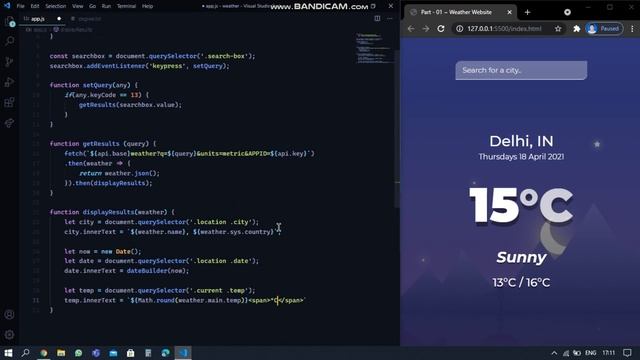Click the Delhi, IN city heading
The height and width of the screenshot is (360, 640).
coord(521,141)
